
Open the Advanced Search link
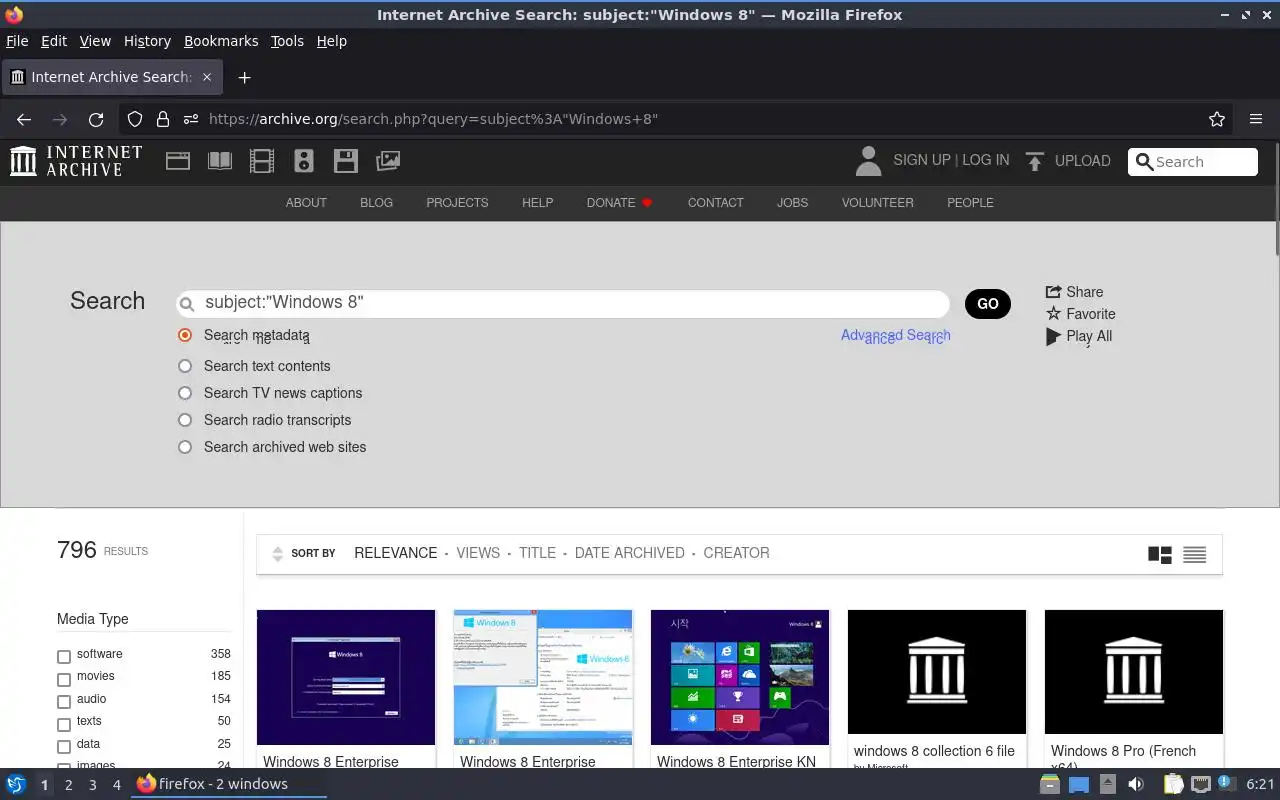(x=896, y=335)
